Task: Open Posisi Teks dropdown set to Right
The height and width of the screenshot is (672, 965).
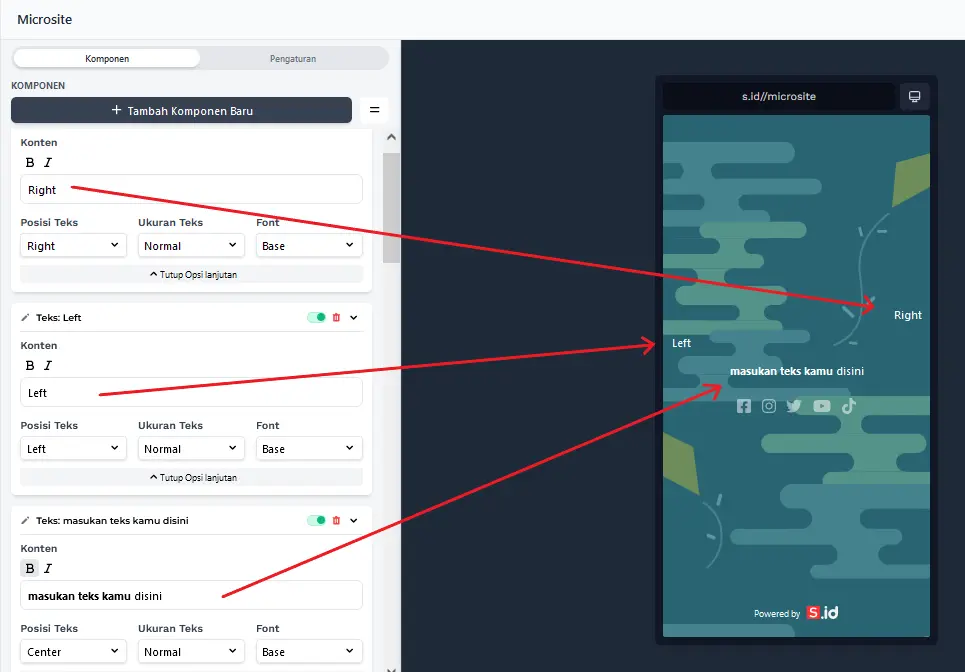Action: click(74, 246)
